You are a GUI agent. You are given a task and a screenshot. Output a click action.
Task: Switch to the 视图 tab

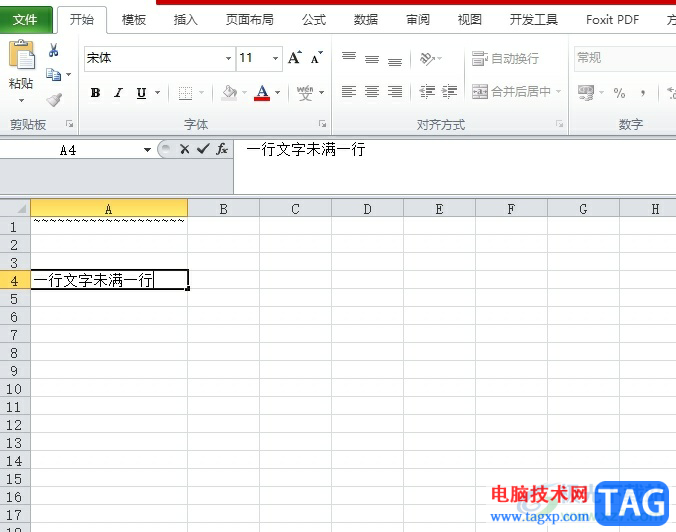469,20
